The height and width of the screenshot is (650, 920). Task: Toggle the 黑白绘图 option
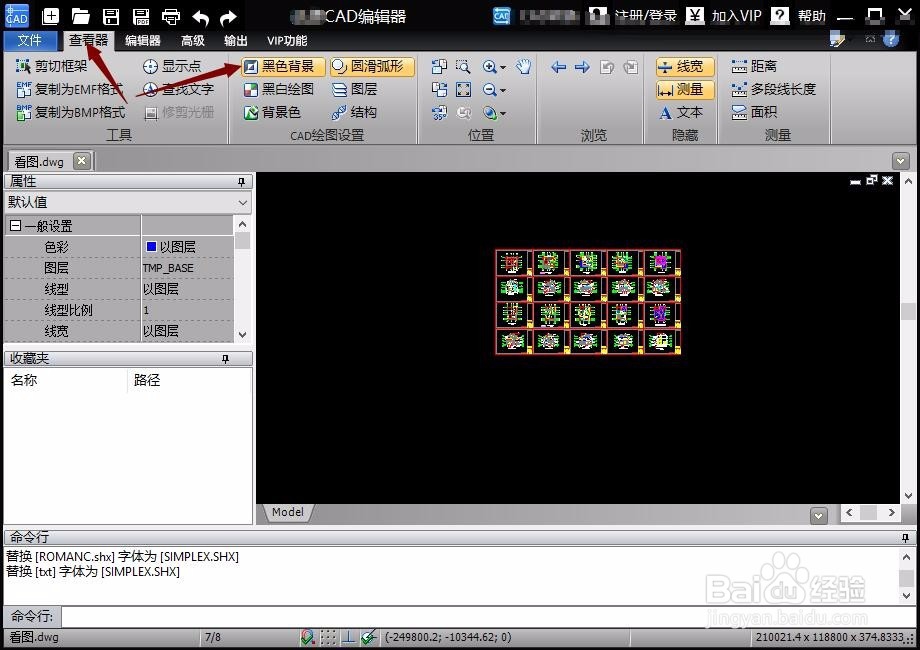(279, 89)
